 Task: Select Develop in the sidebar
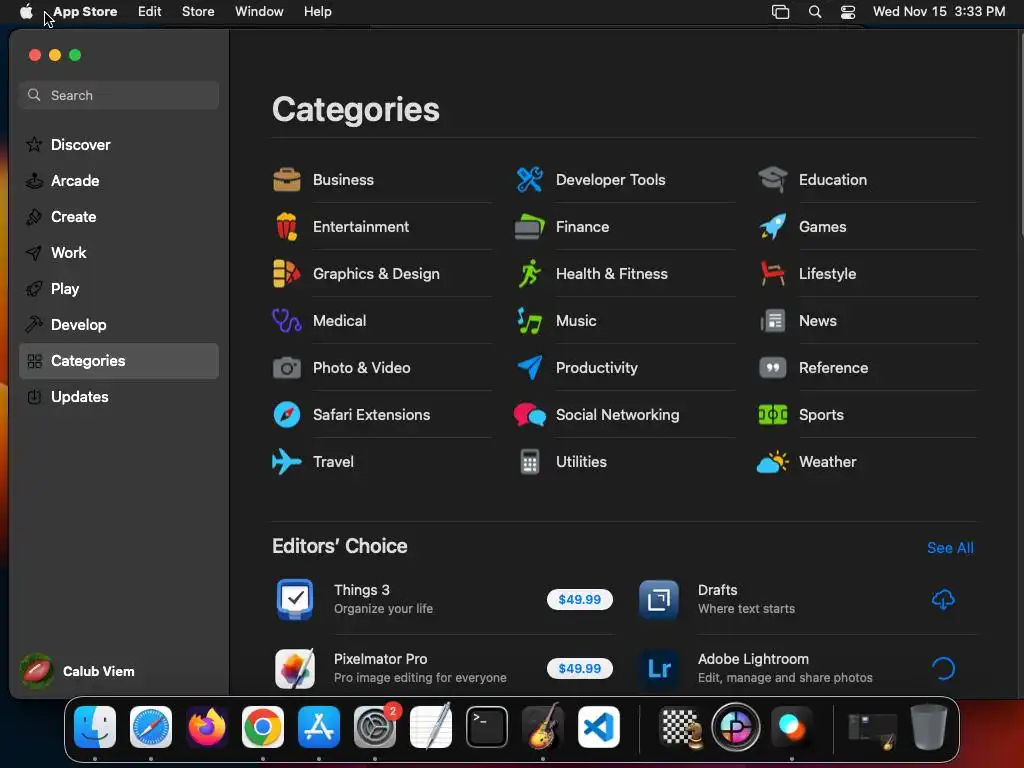click(x=119, y=325)
